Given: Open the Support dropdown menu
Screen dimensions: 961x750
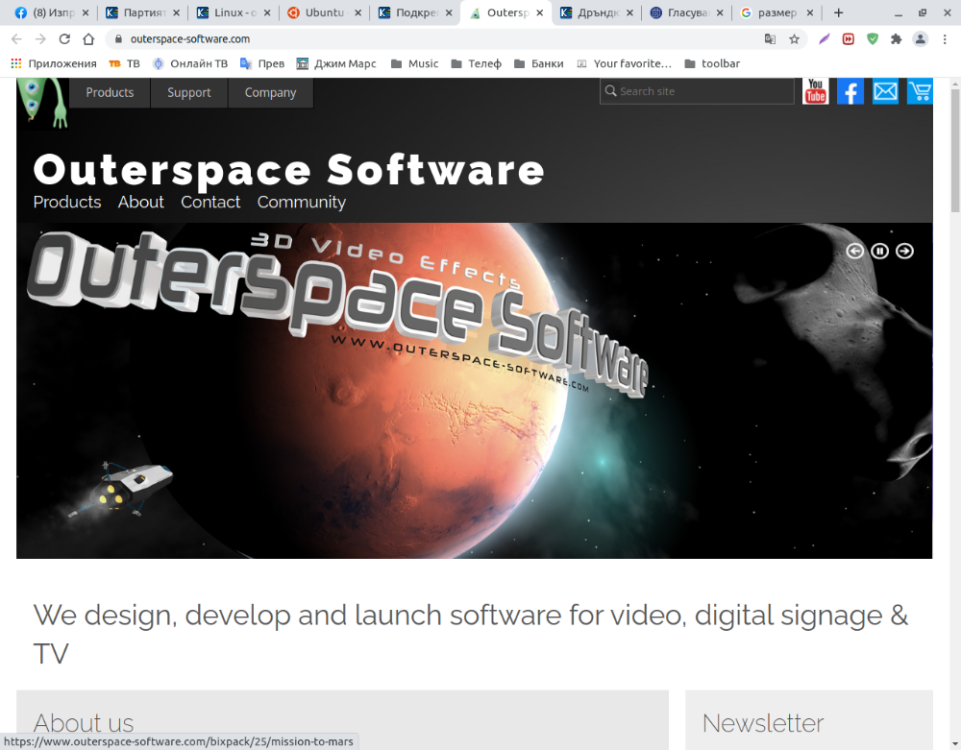Looking at the screenshot, I should tap(189, 93).
